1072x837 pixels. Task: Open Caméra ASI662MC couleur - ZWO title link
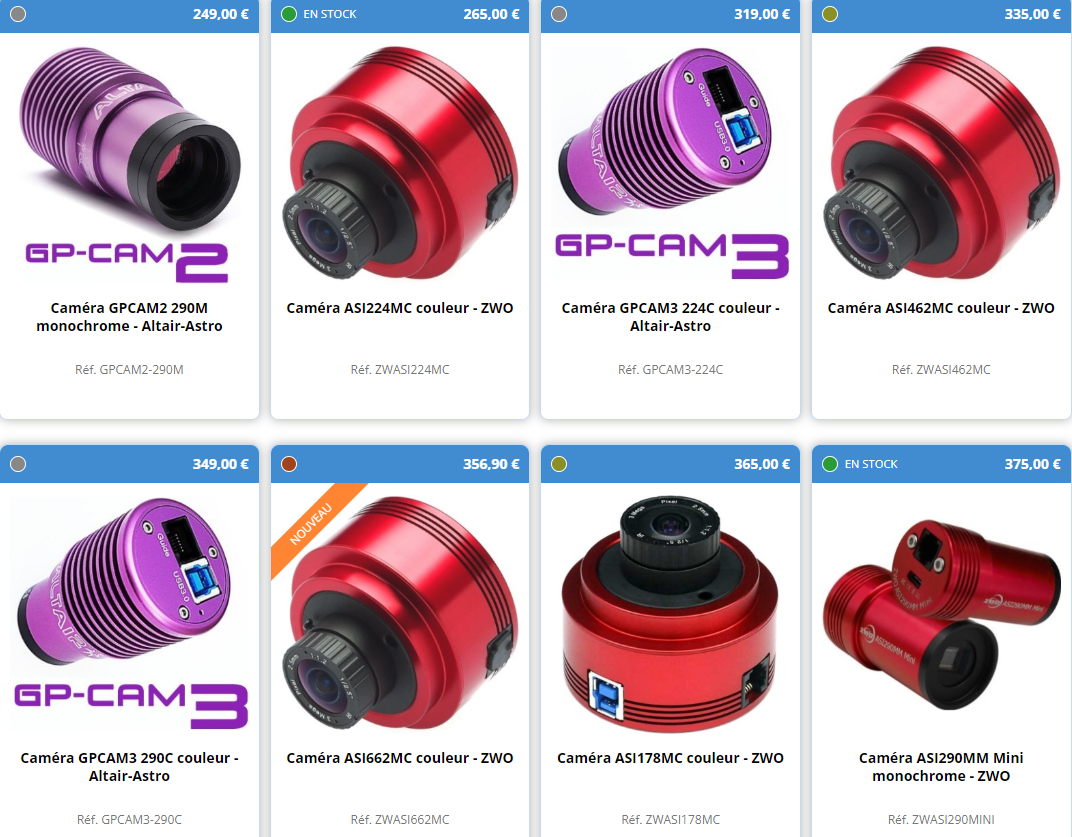(x=400, y=758)
